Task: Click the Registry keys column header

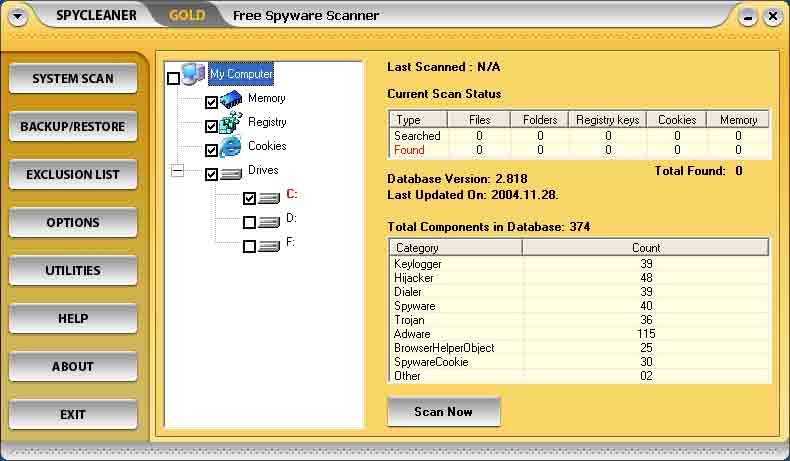Action: click(608, 120)
